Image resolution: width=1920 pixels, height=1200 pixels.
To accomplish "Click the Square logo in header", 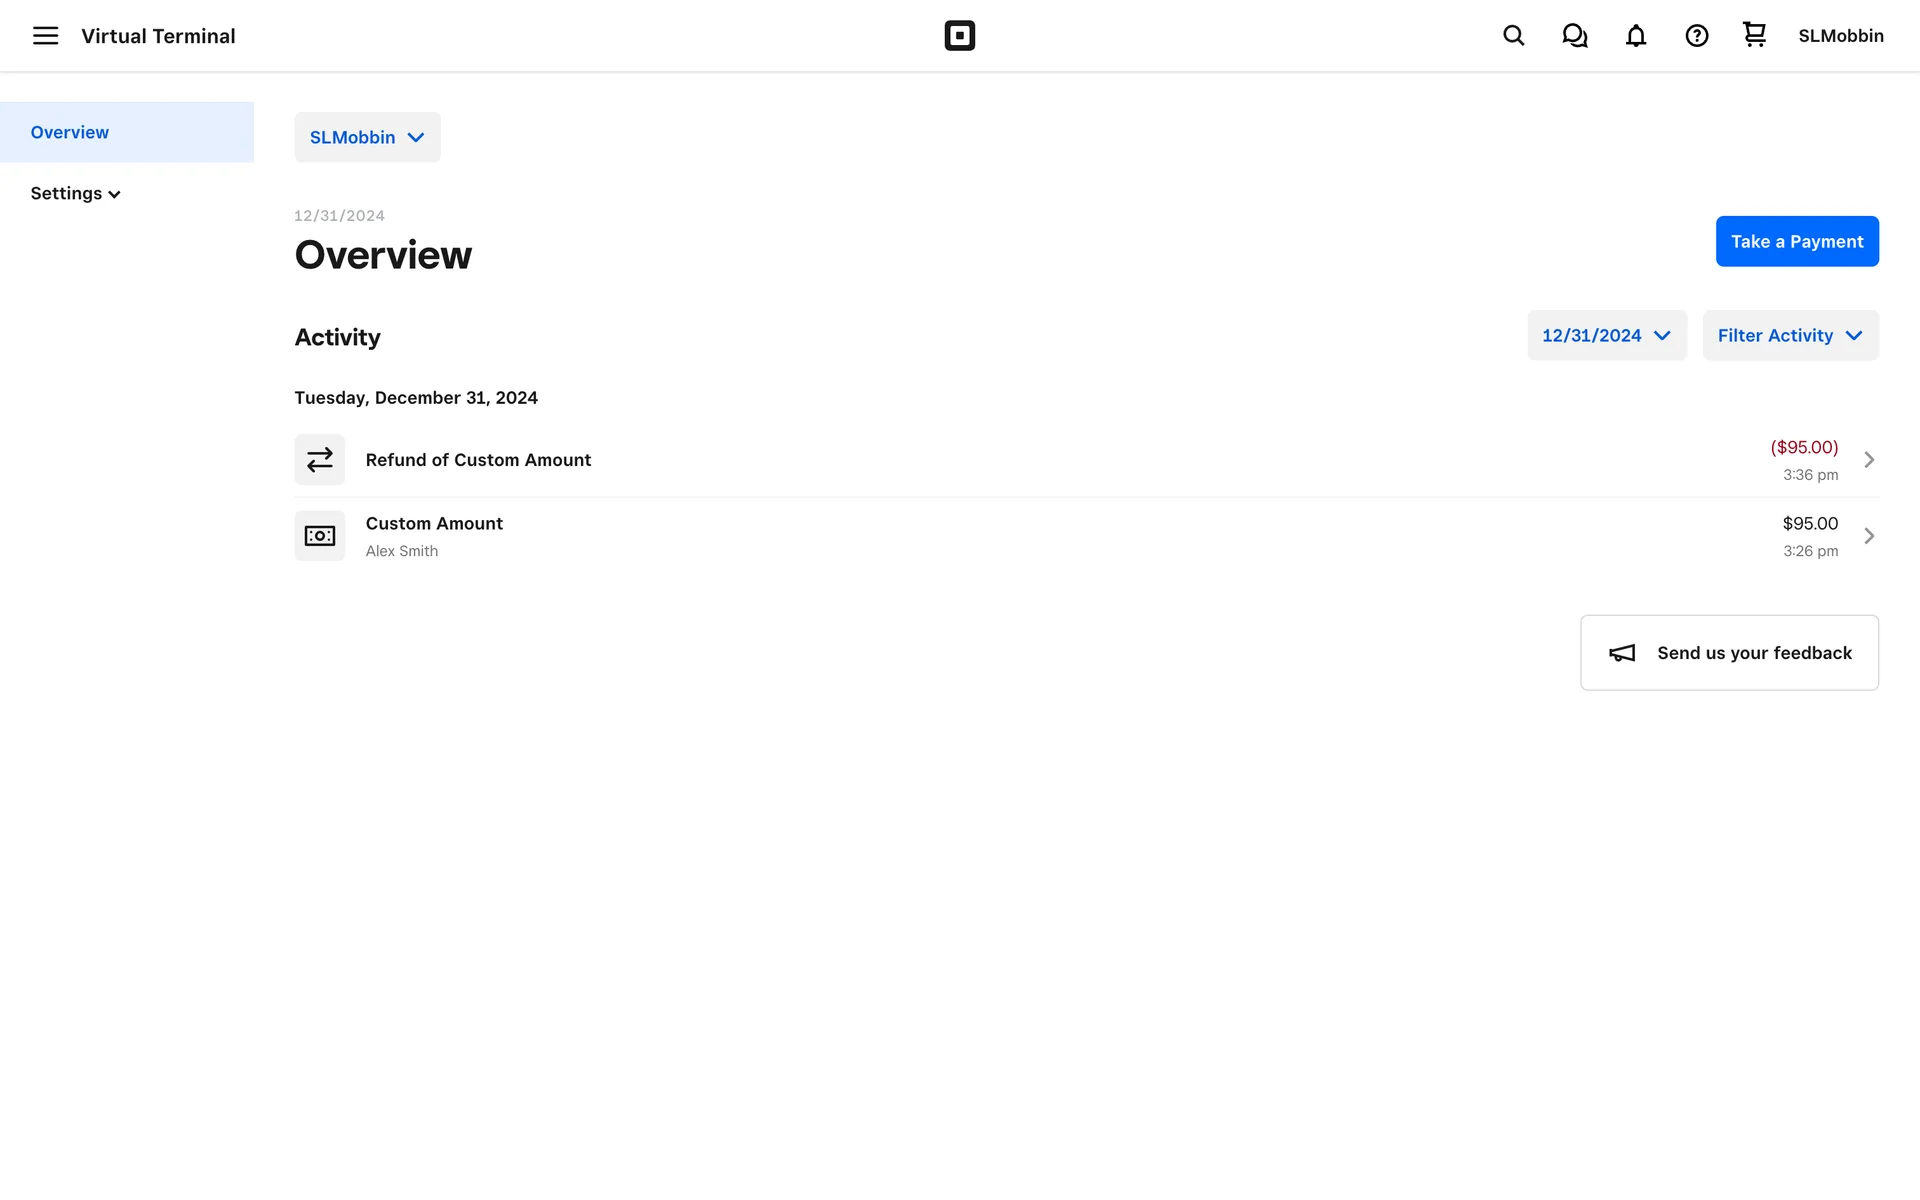I will point(959,36).
